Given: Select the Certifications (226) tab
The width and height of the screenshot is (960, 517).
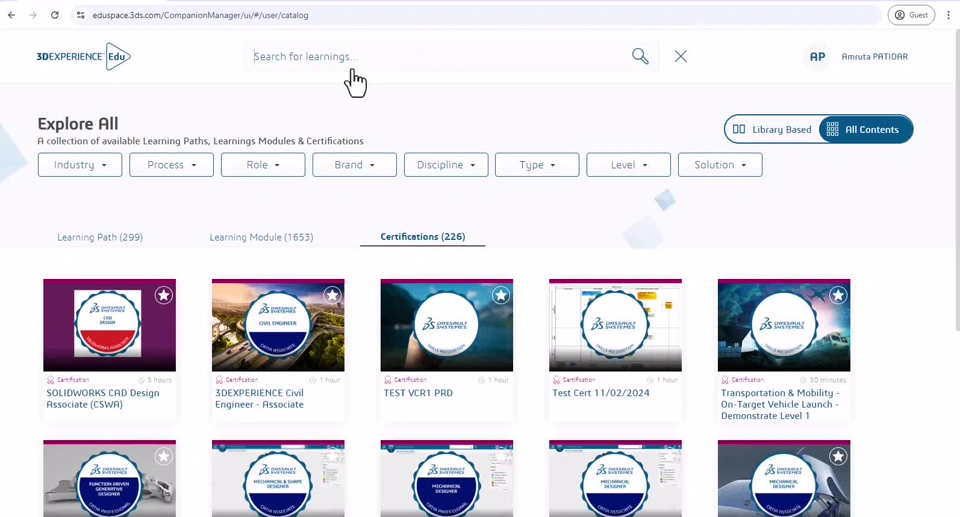Looking at the screenshot, I should click(422, 236).
